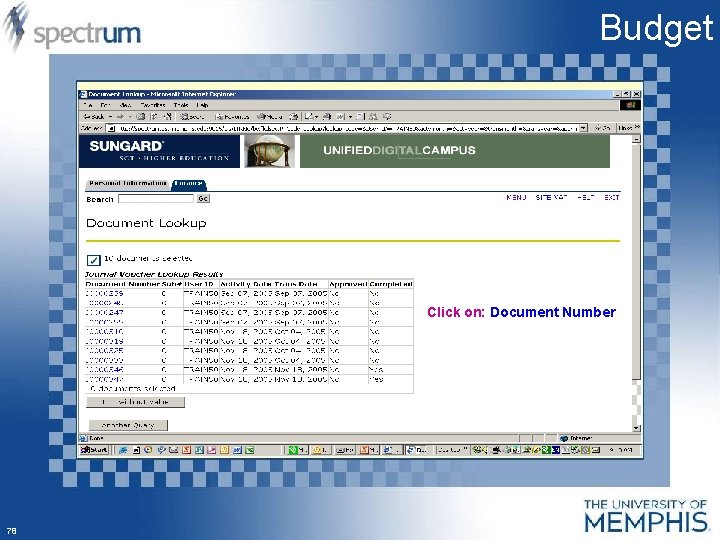Click the Search text box on page

156,198
